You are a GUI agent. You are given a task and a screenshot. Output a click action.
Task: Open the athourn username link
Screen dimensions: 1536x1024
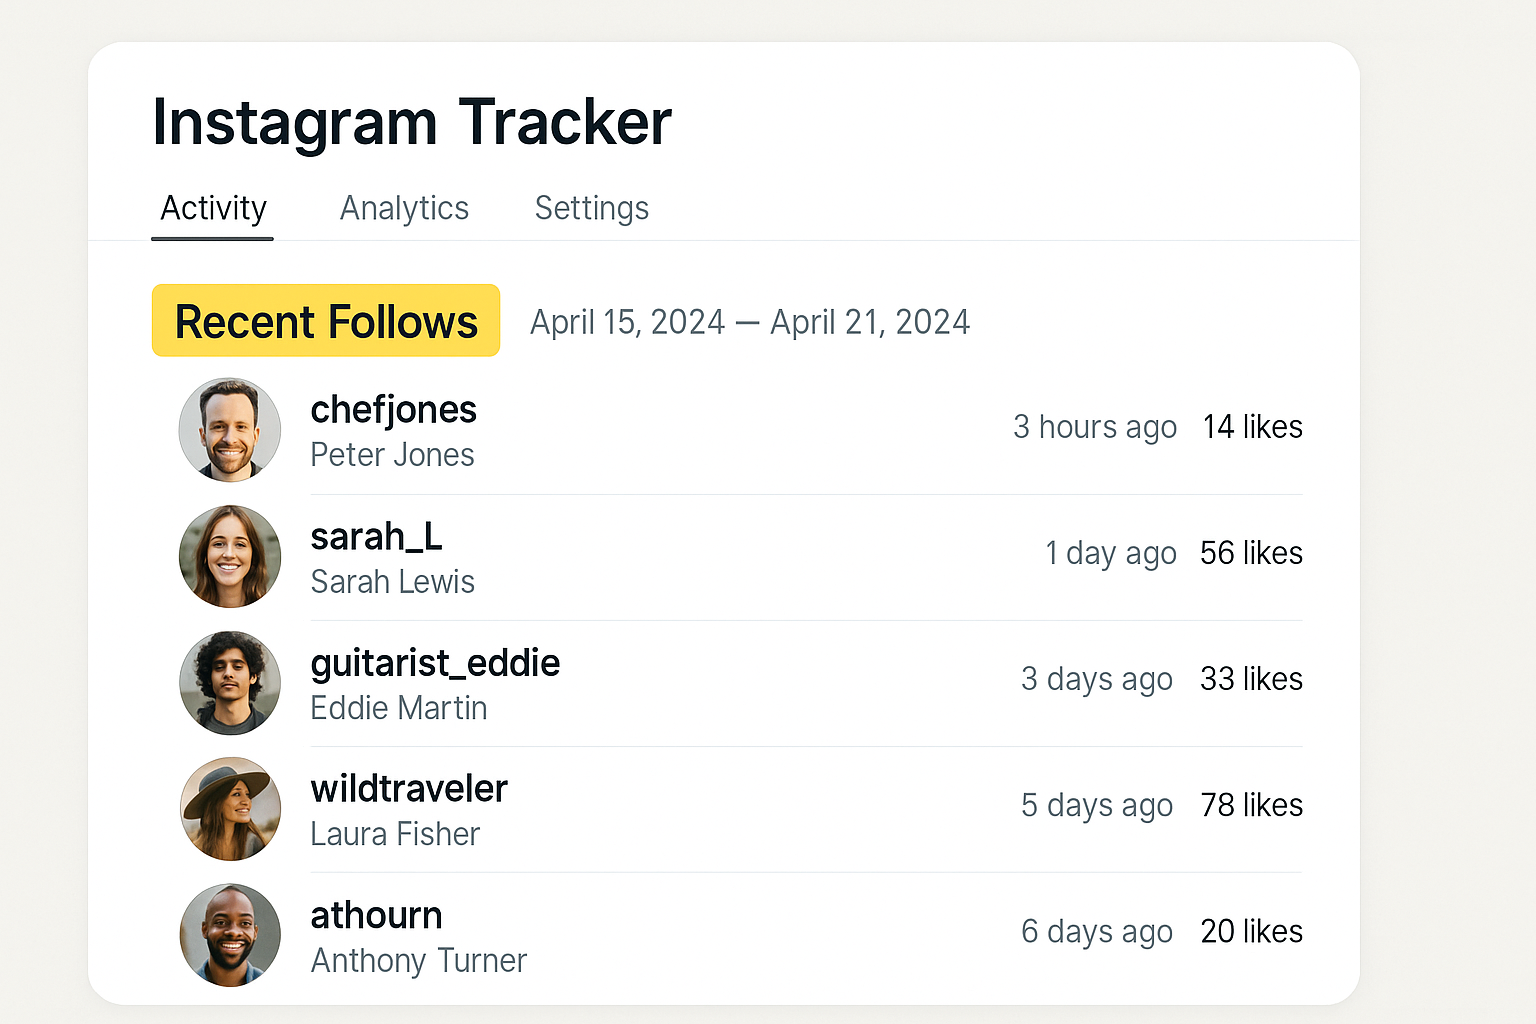(376, 915)
